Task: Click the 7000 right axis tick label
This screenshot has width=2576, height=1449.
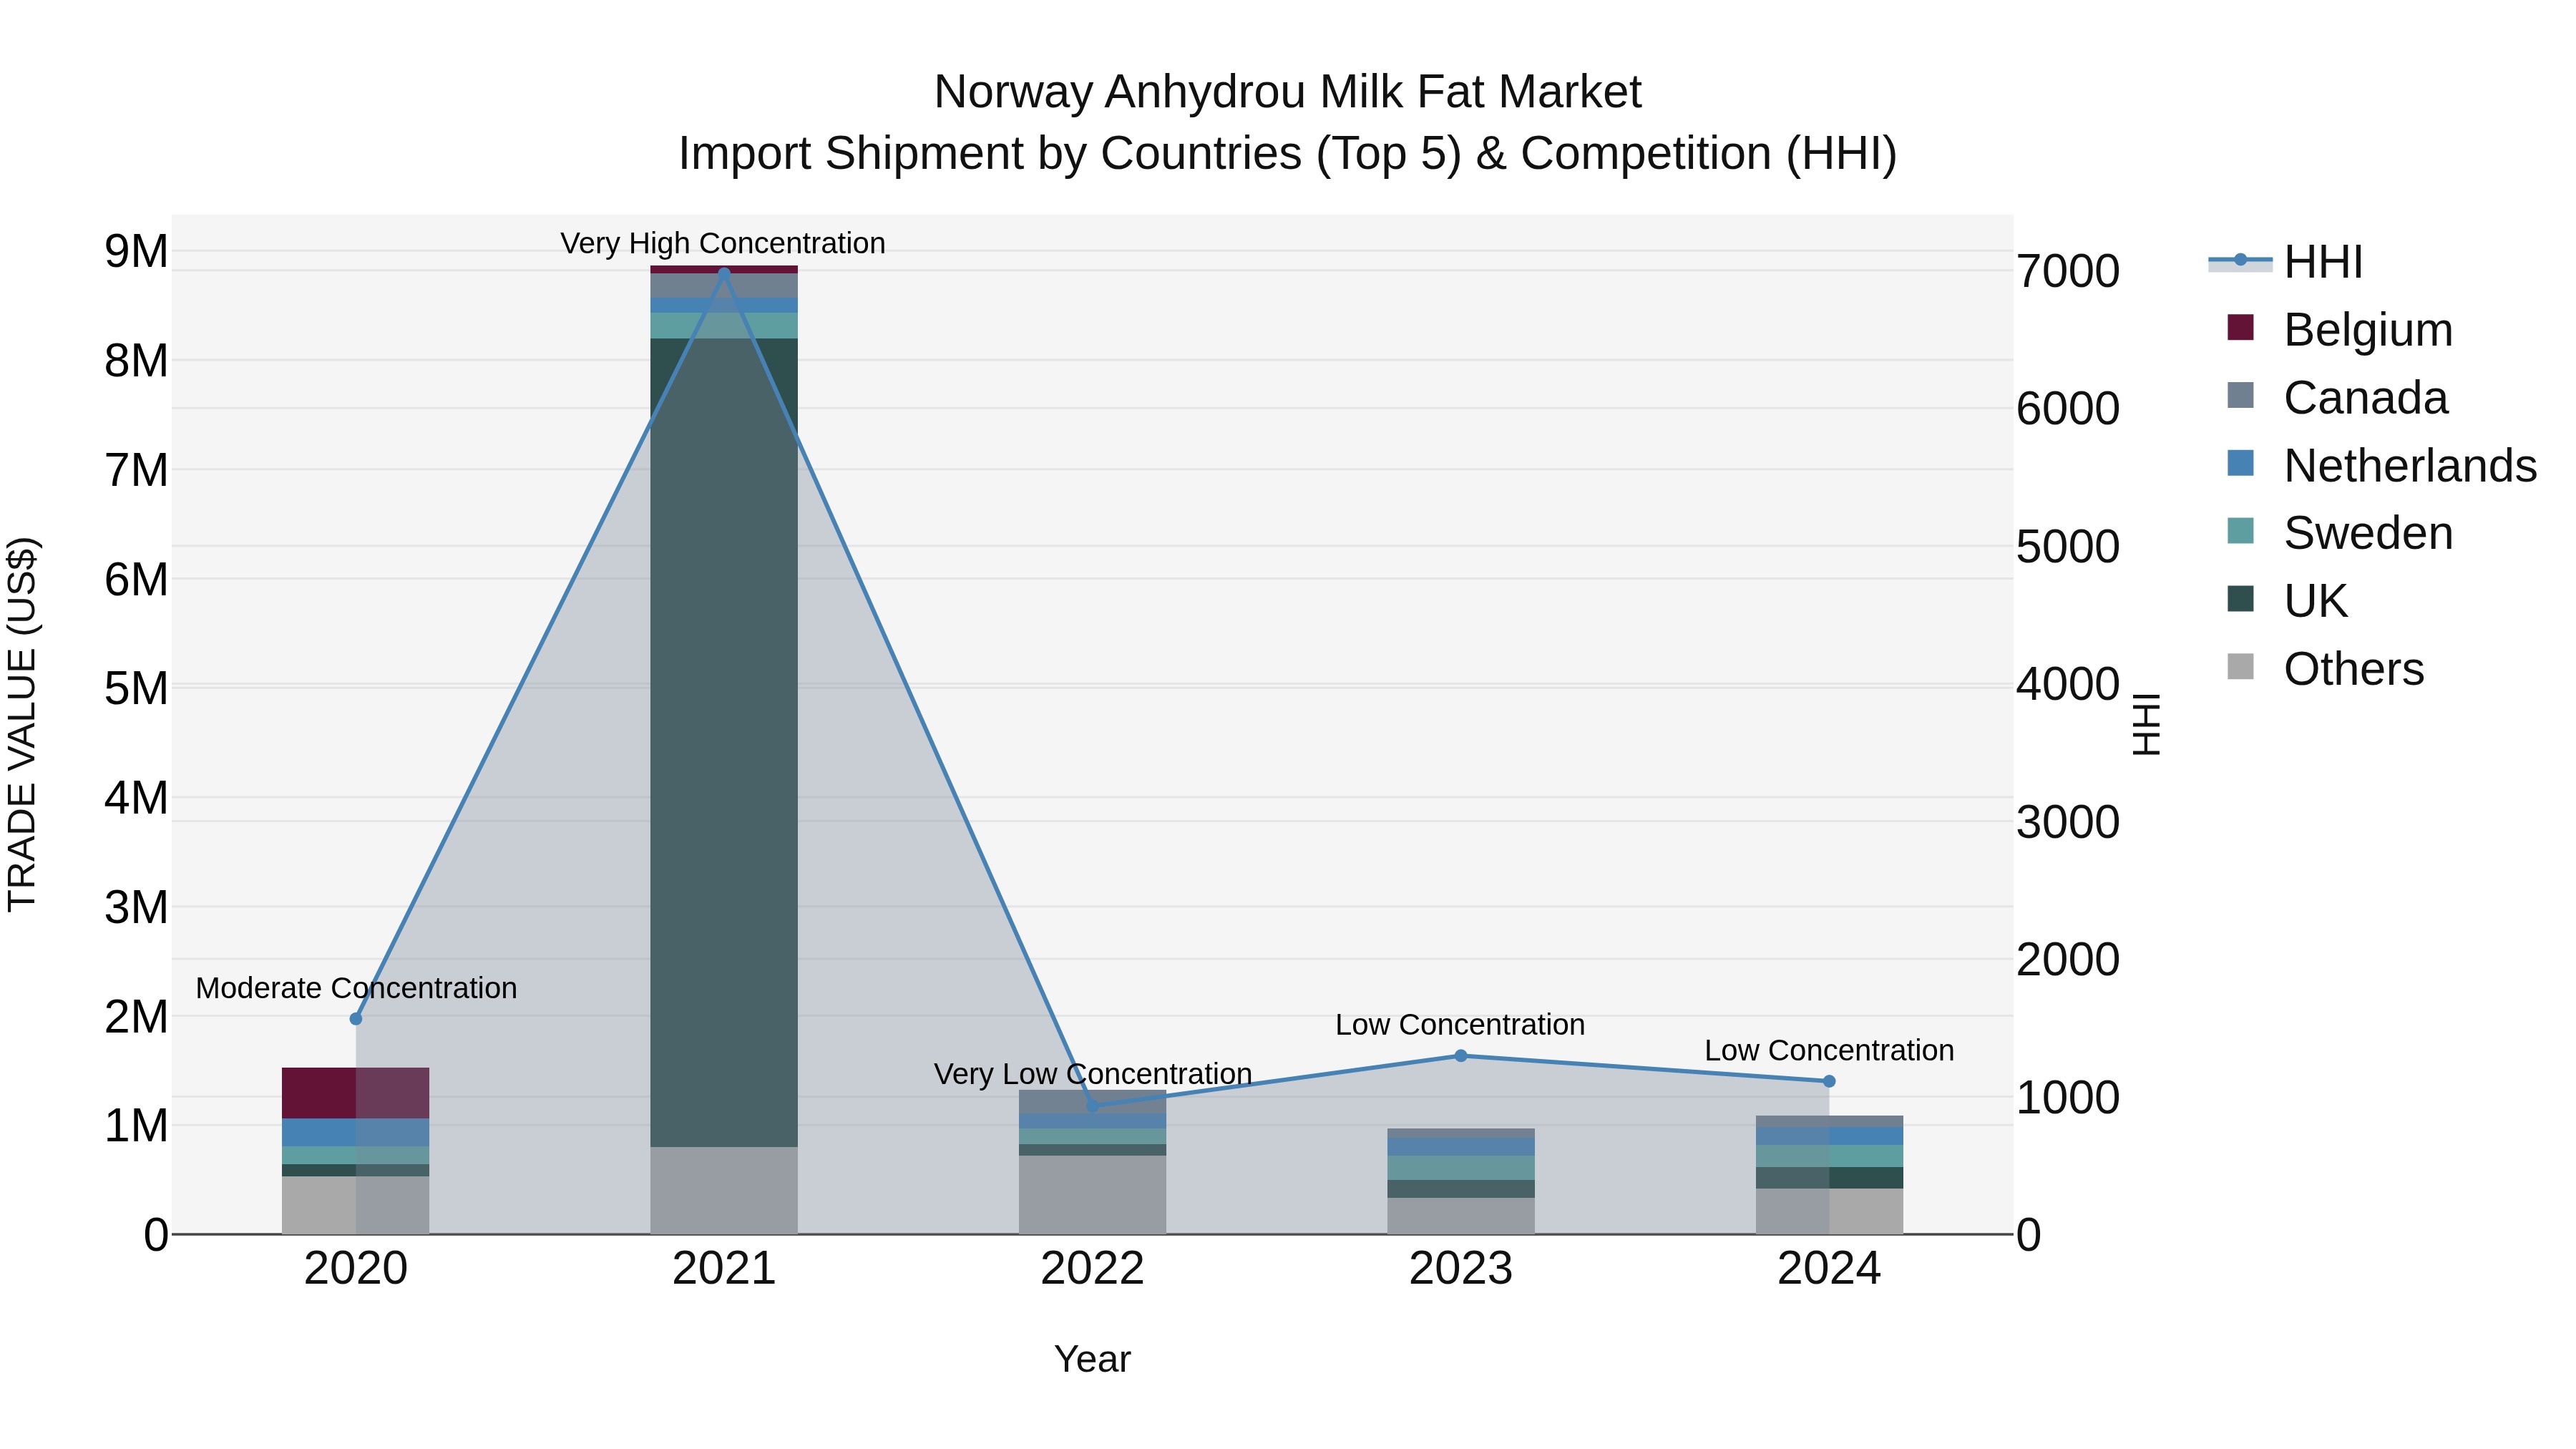Action: pos(2068,271)
